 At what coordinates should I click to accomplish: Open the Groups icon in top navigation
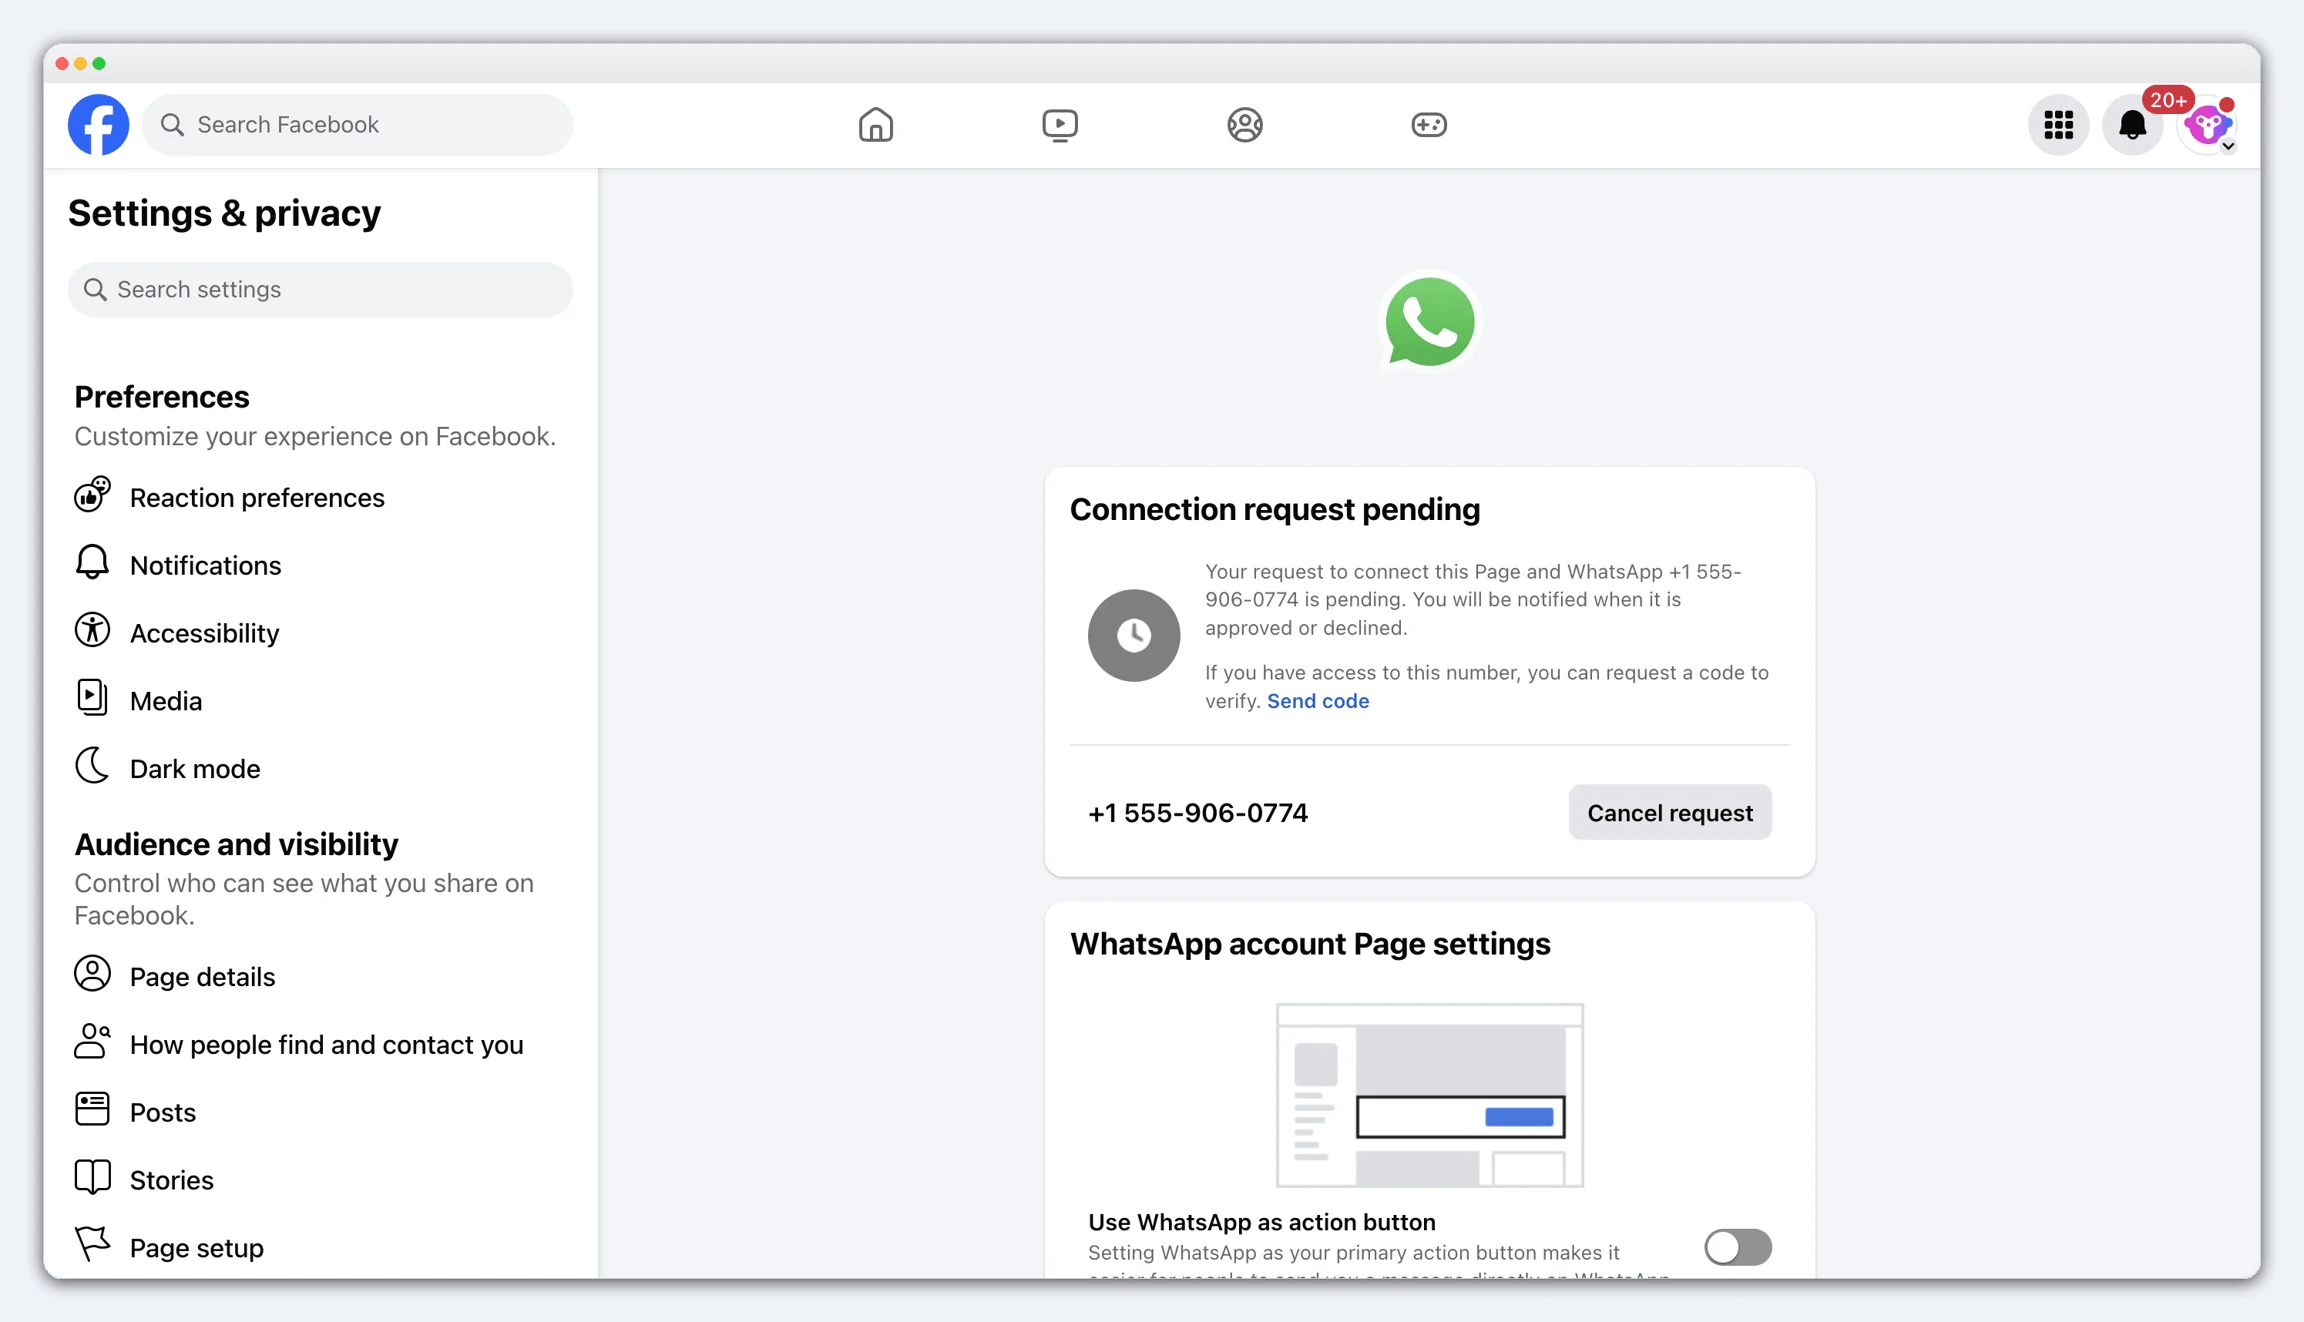[x=1244, y=125]
